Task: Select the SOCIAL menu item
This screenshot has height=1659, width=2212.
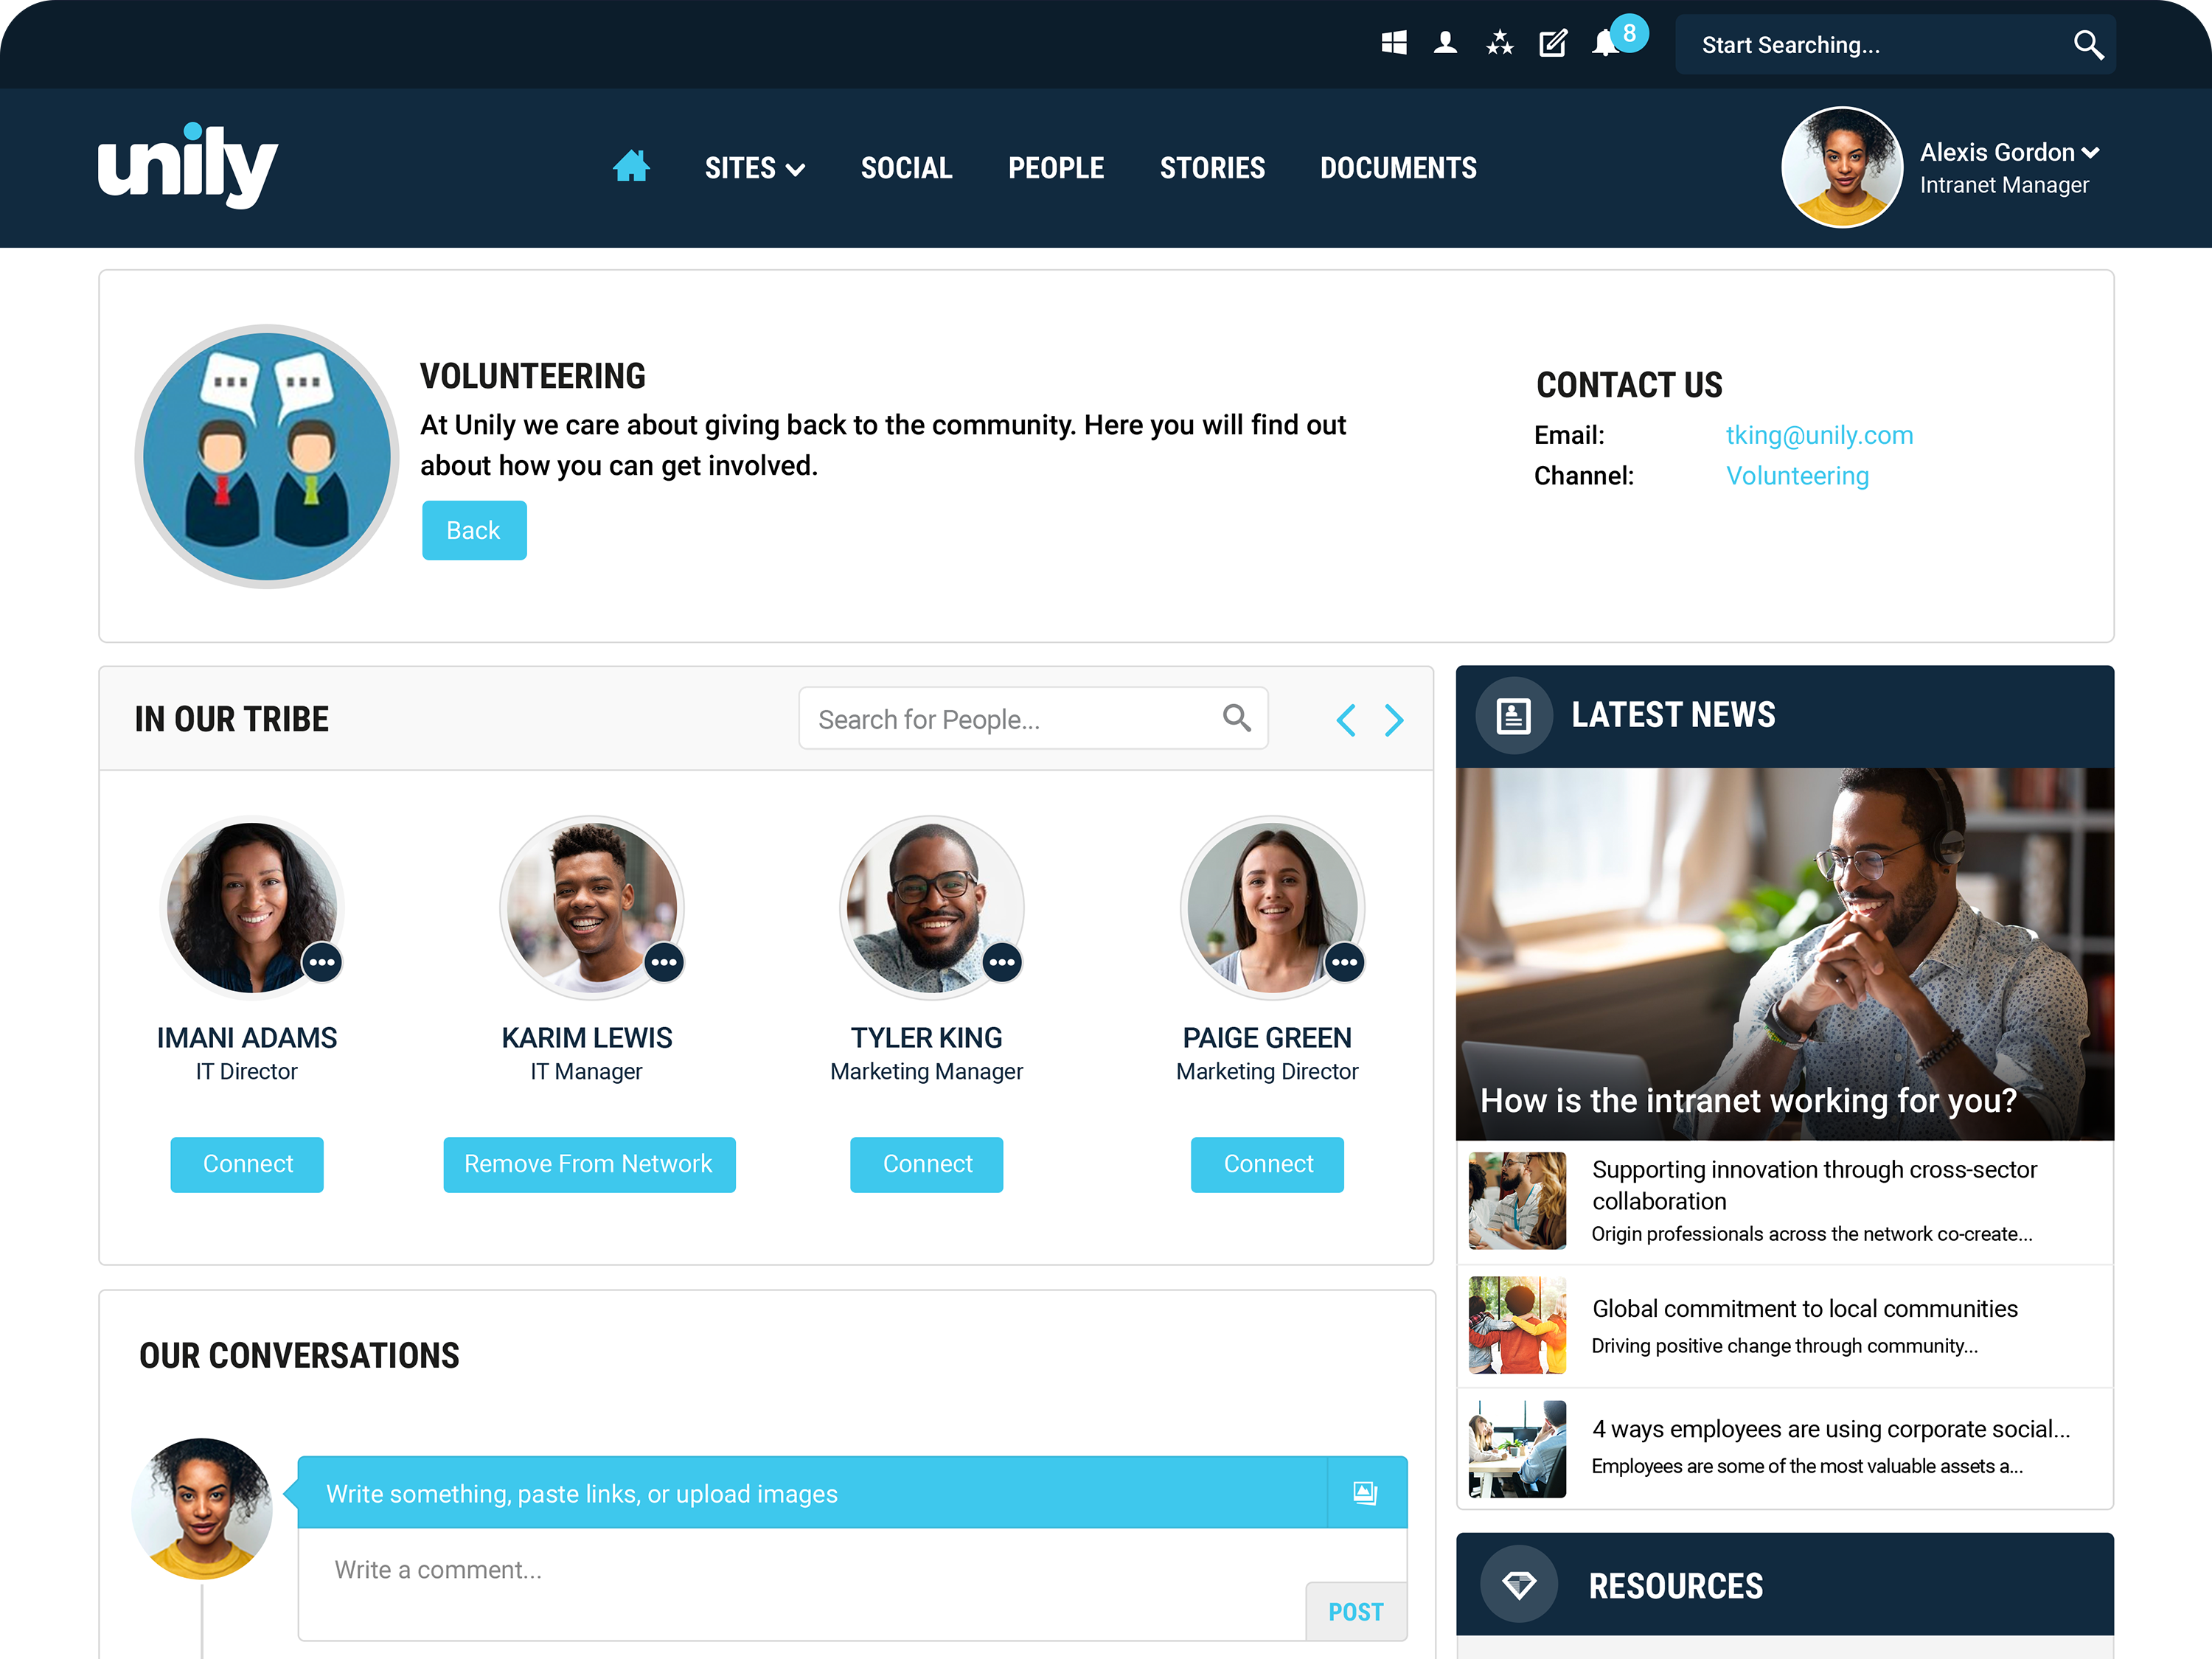Action: (x=905, y=167)
